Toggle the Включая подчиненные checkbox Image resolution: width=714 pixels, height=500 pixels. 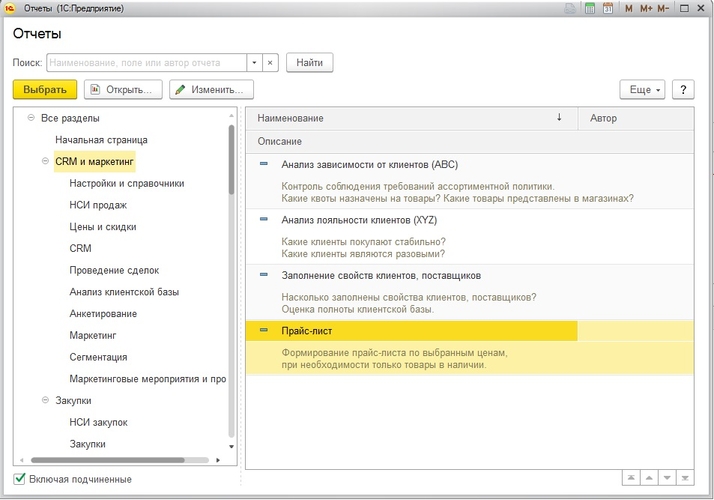tap(19, 479)
